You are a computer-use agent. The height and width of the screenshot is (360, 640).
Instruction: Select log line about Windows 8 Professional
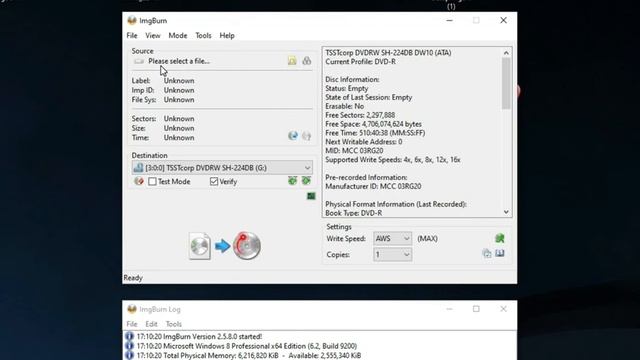coord(247,346)
